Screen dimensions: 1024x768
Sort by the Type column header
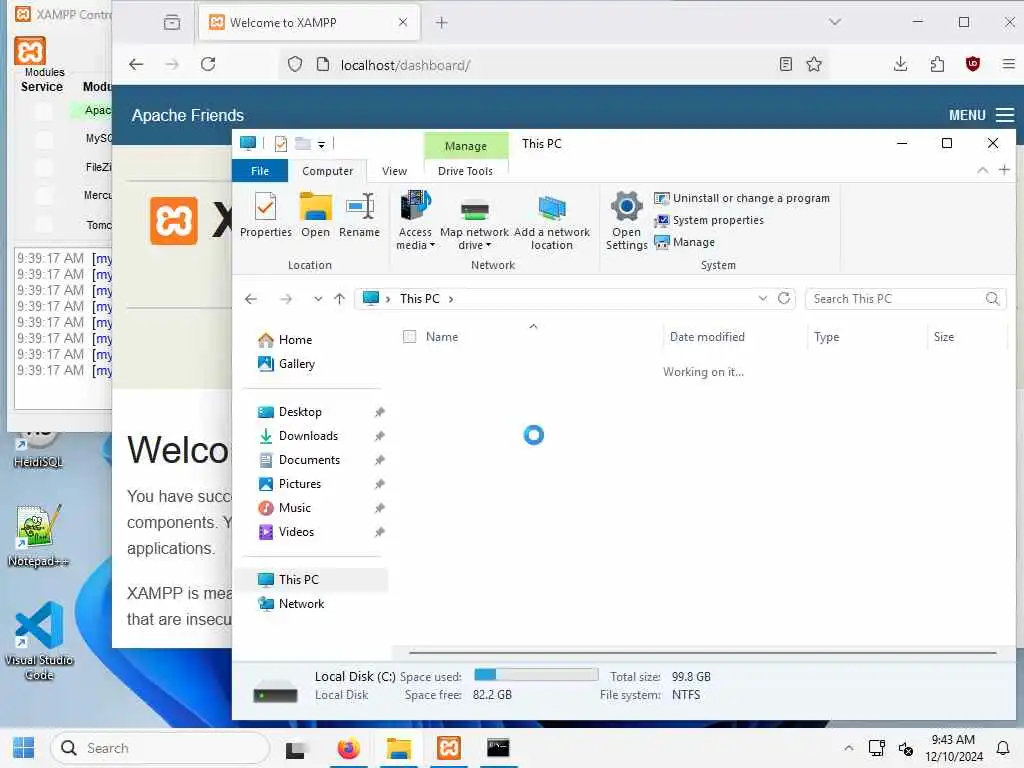[826, 336]
